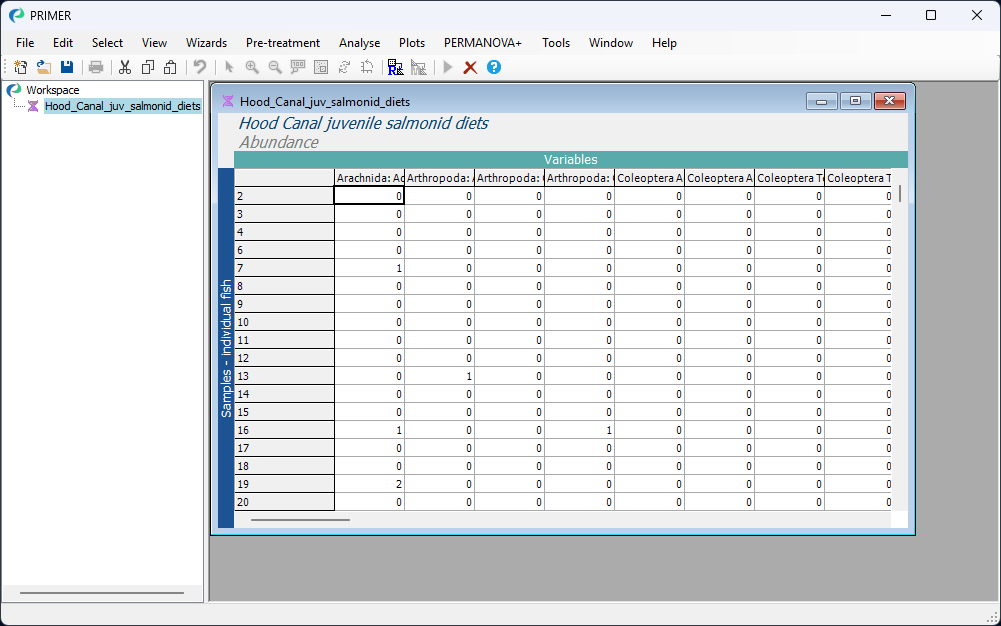
Task: Open the Analyse menu
Action: coord(359,43)
